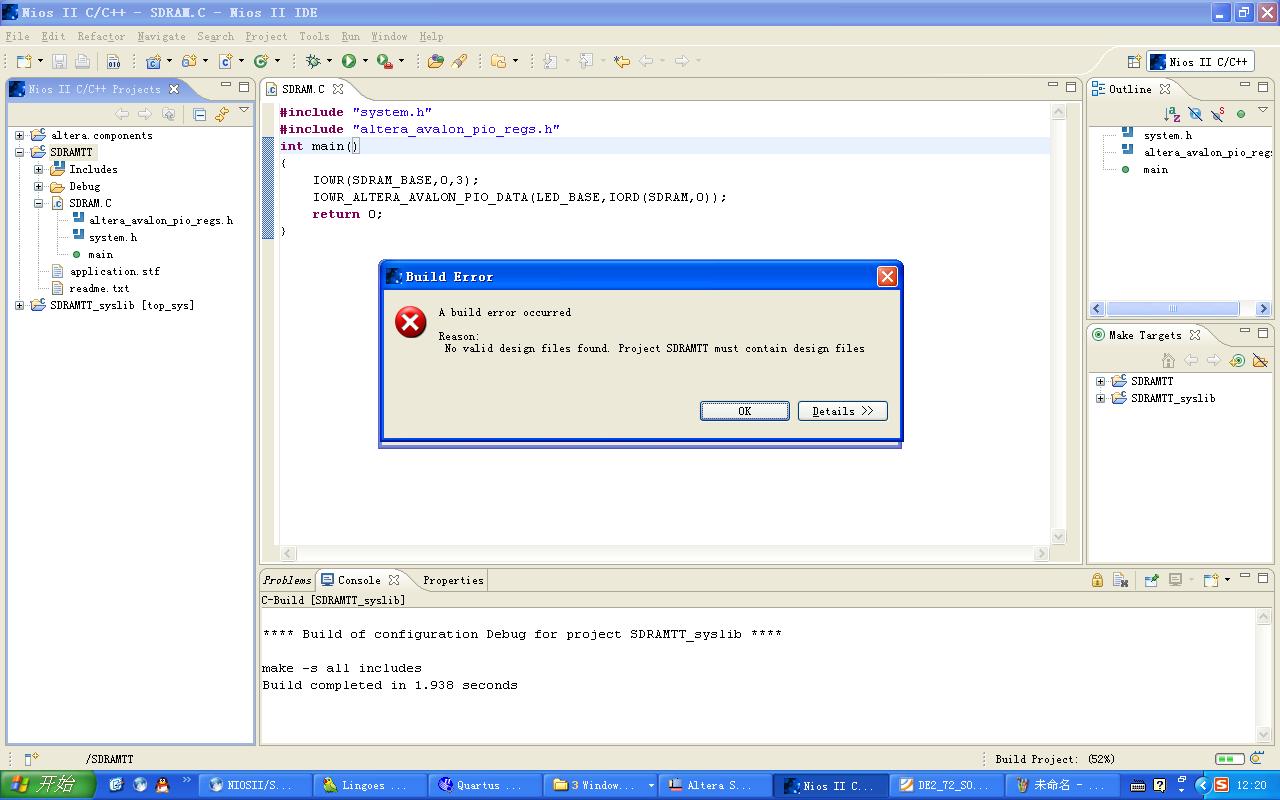Click the Open Type icon in toolbar
Screen dimensions: 1280x800
[x=435, y=61]
